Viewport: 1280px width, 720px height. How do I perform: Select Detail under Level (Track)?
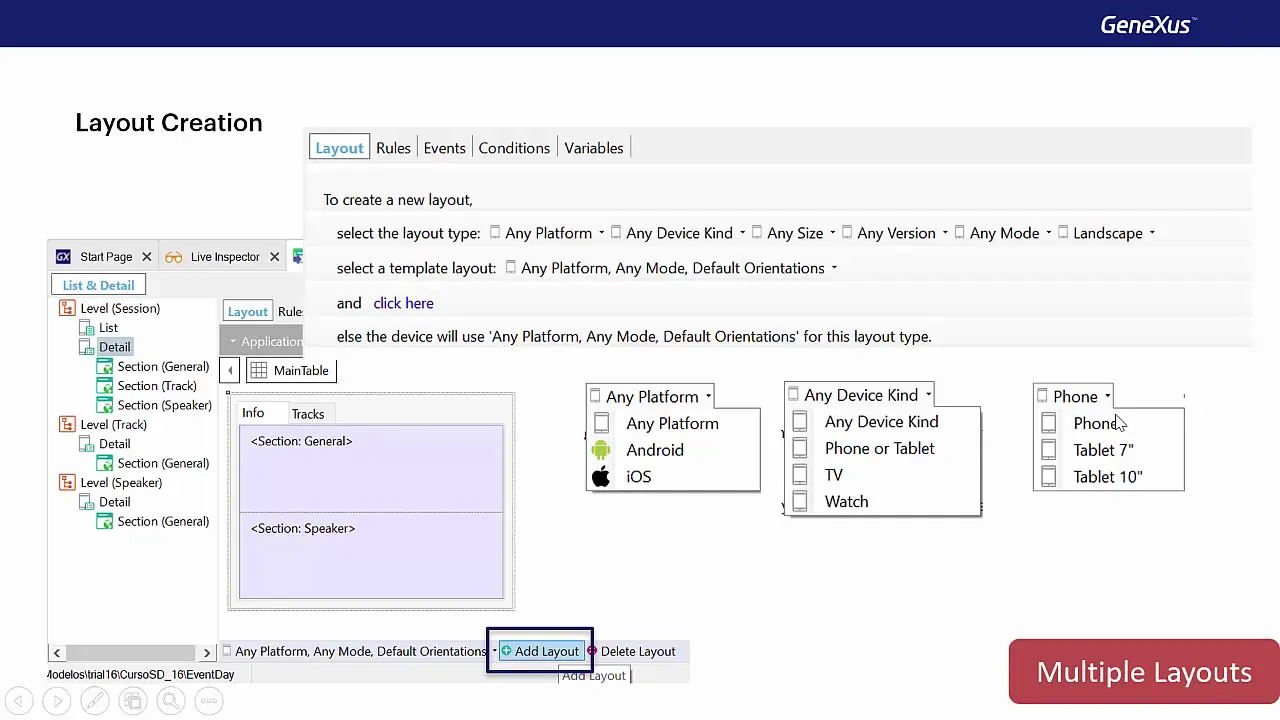point(114,444)
